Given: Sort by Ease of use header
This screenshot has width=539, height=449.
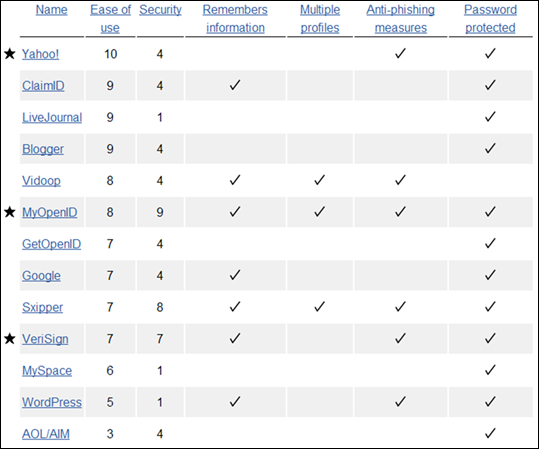Looking at the screenshot, I should point(110,19).
